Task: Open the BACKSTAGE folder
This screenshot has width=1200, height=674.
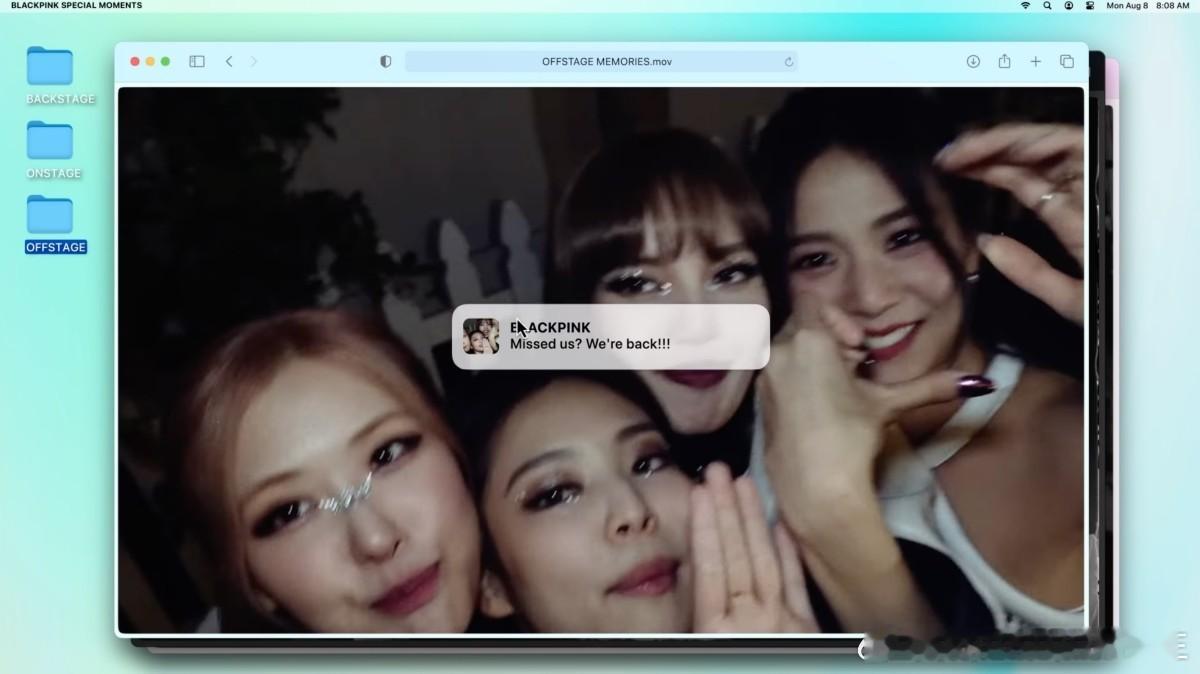Action: [x=50, y=66]
